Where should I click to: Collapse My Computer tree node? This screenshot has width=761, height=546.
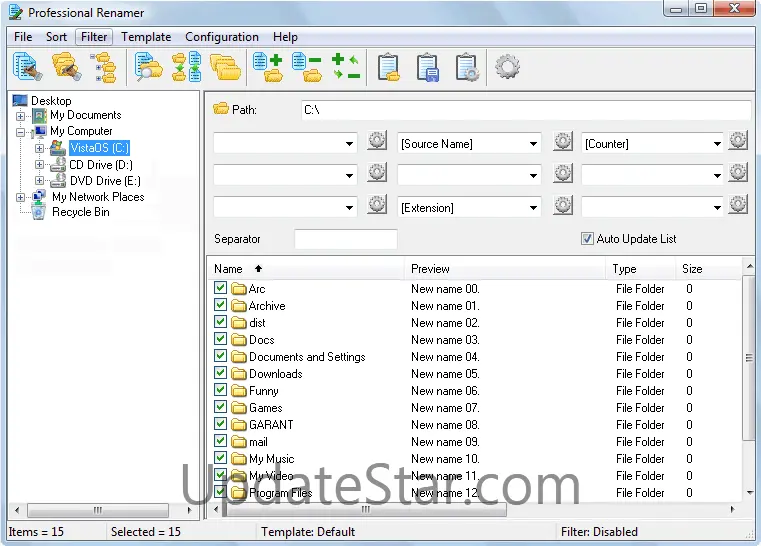pyautogui.click(x=20, y=132)
